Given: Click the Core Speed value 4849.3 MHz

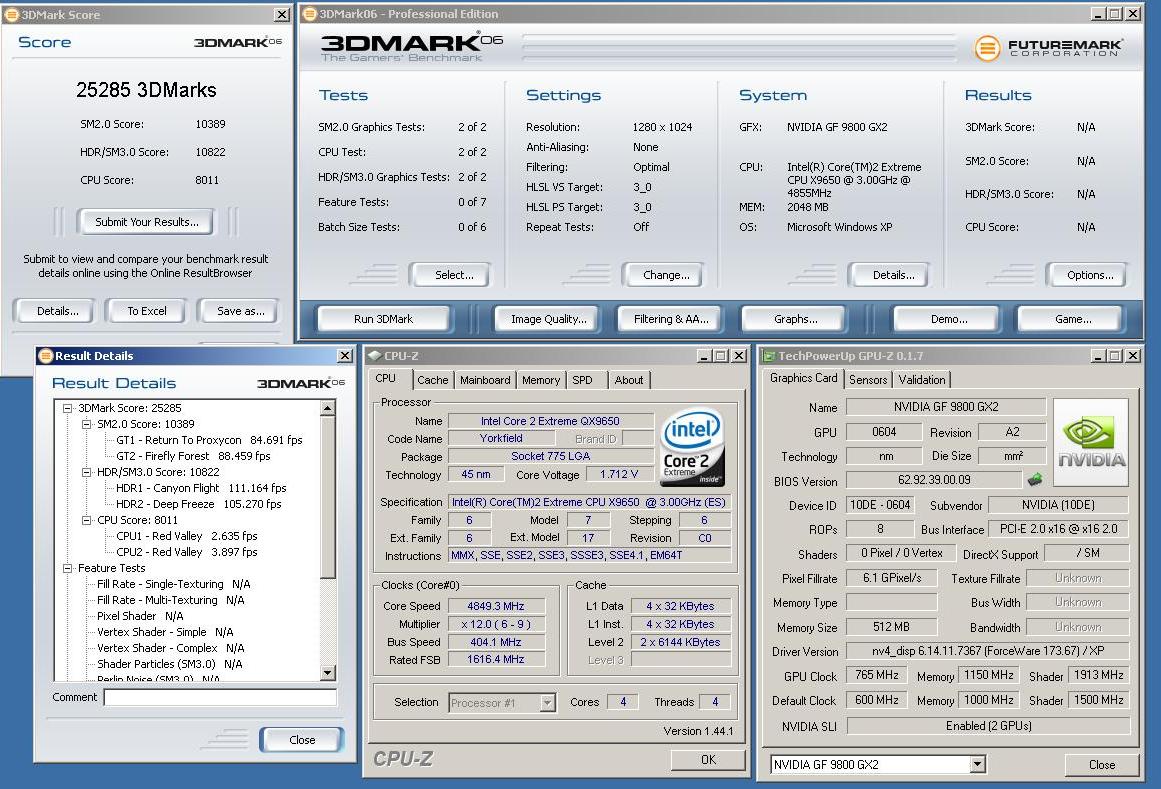Looking at the screenshot, I should [x=496, y=606].
